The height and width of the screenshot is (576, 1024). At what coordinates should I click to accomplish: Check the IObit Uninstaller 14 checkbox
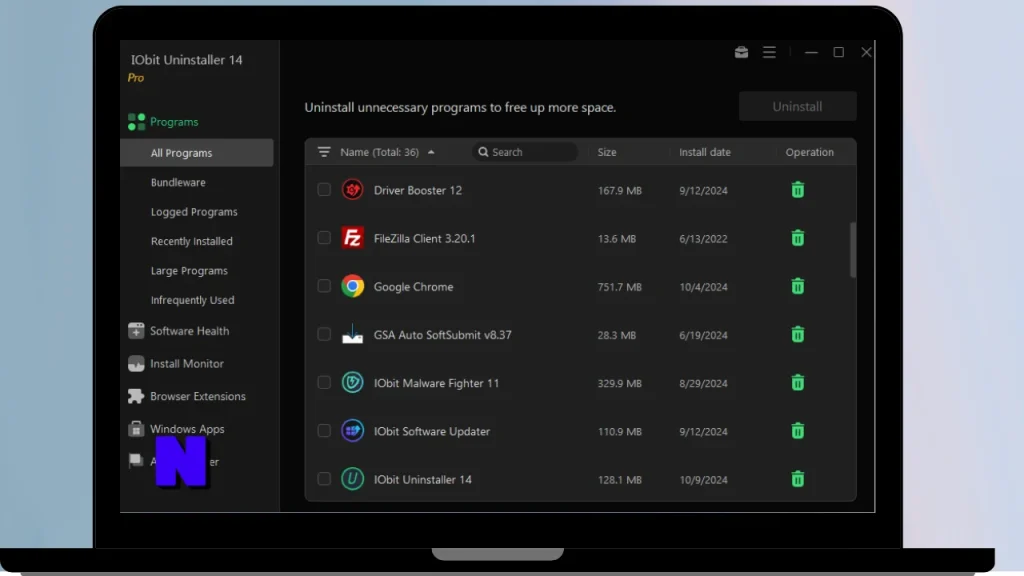pyautogui.click(x=324, y=479)
